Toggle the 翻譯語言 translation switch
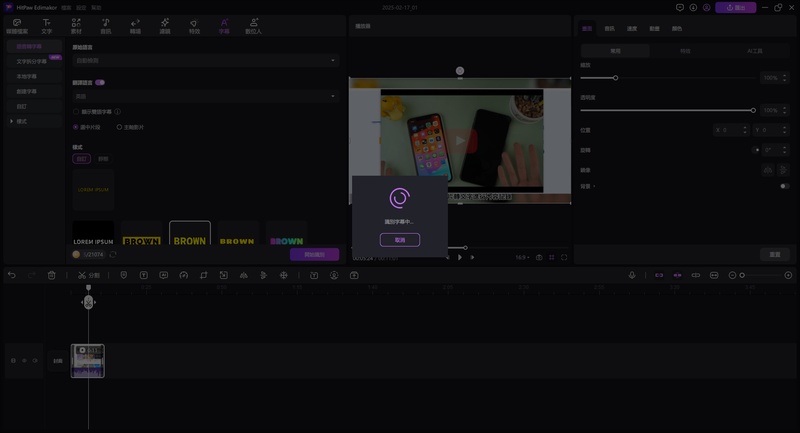The width and height of the screenshot is (800, 433). click(101, 82)
